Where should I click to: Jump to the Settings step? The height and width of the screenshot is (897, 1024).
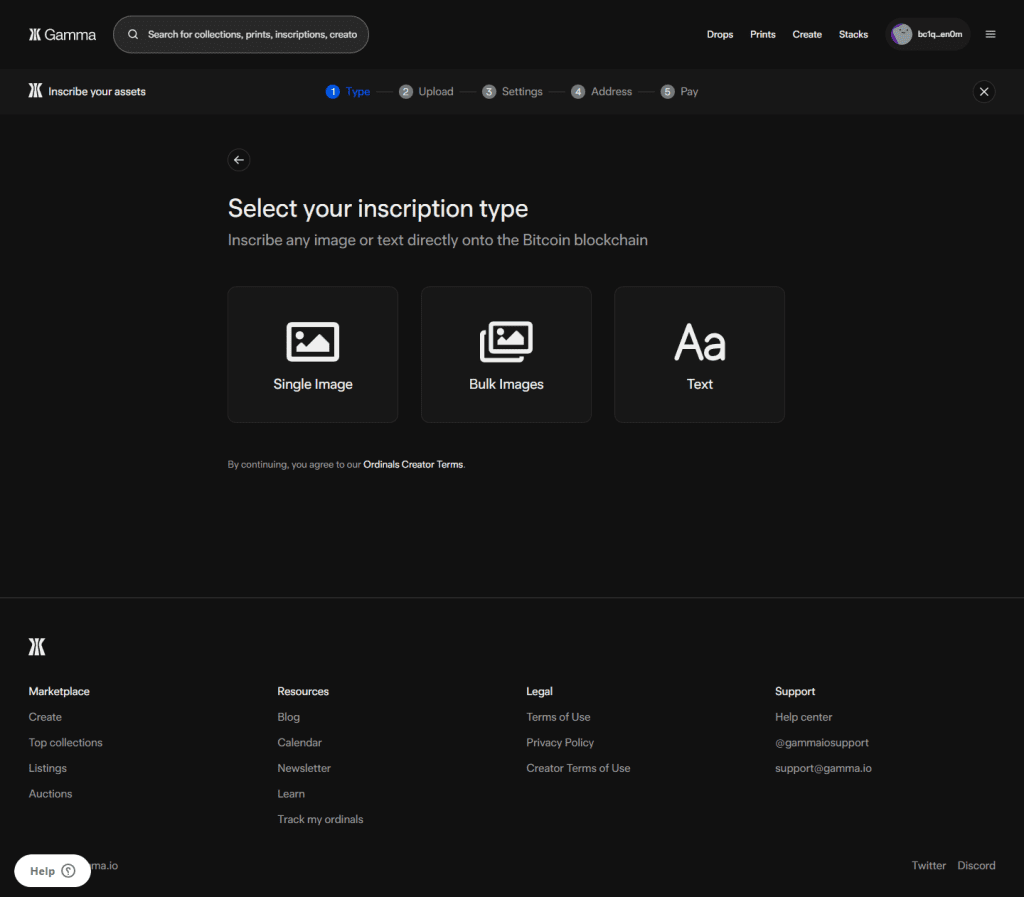pyautogui.click(x=512, y=92)
